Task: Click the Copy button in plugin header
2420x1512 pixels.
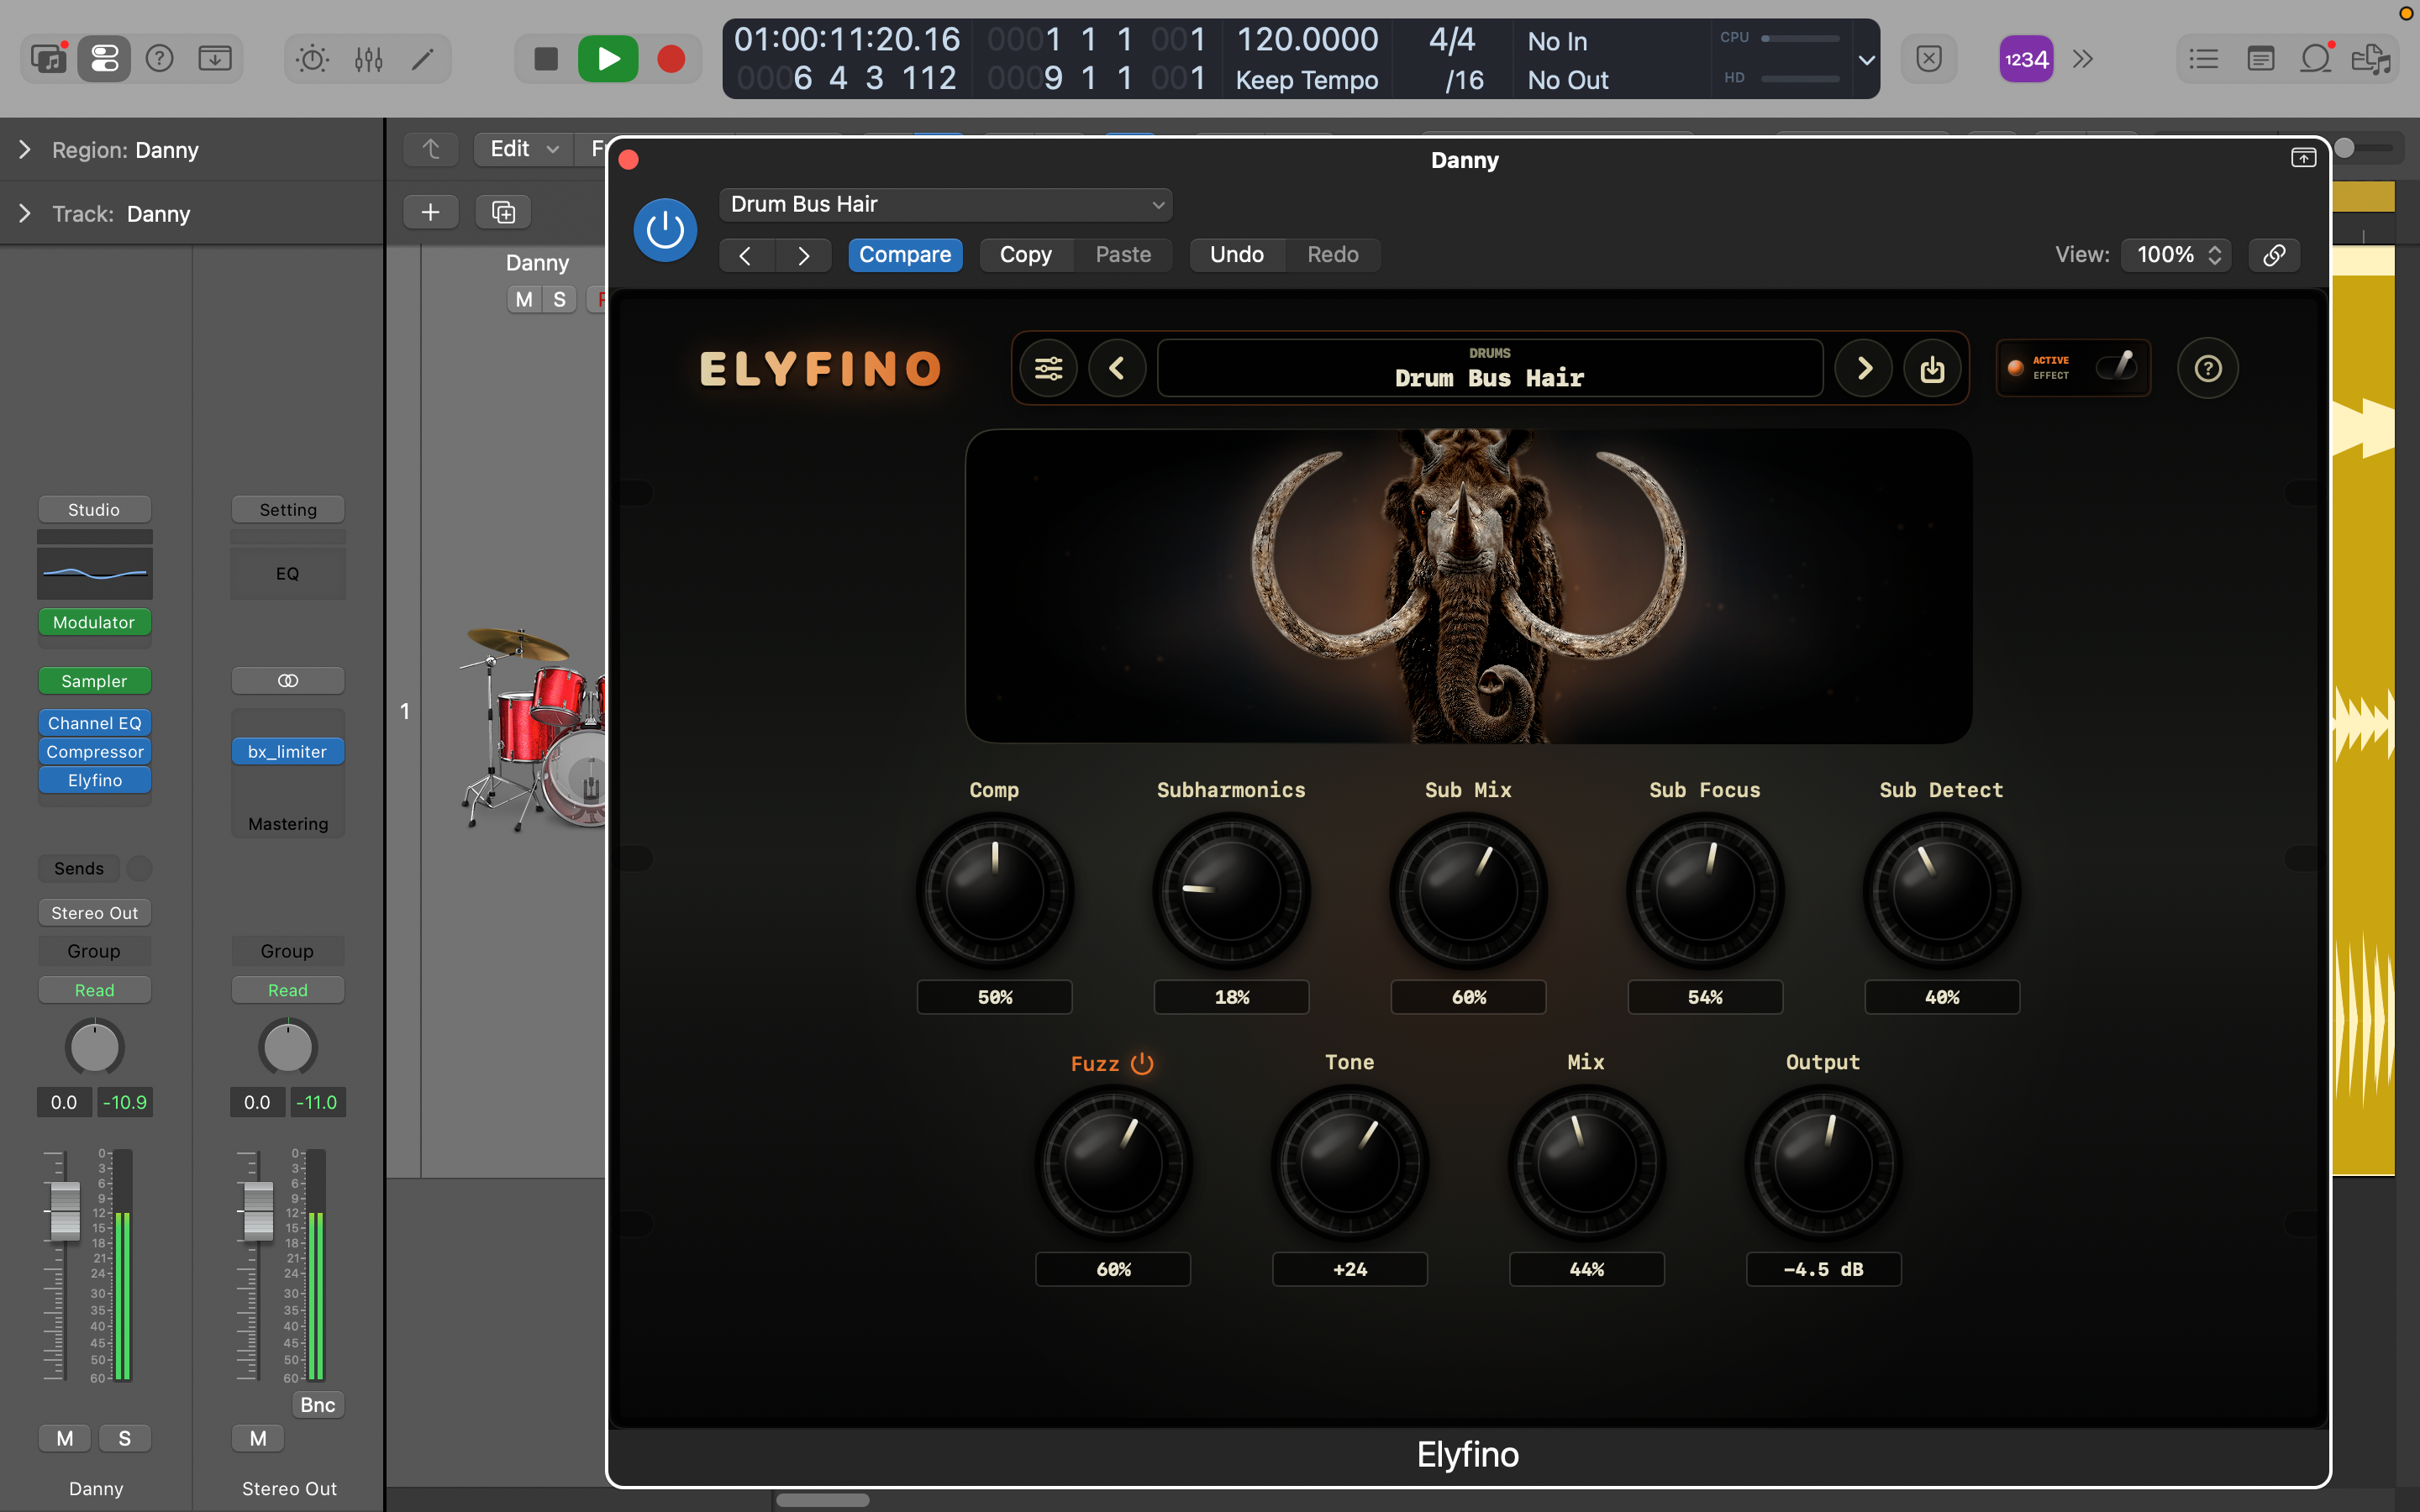Action: pyautogui.click(x=1026, y=255)
